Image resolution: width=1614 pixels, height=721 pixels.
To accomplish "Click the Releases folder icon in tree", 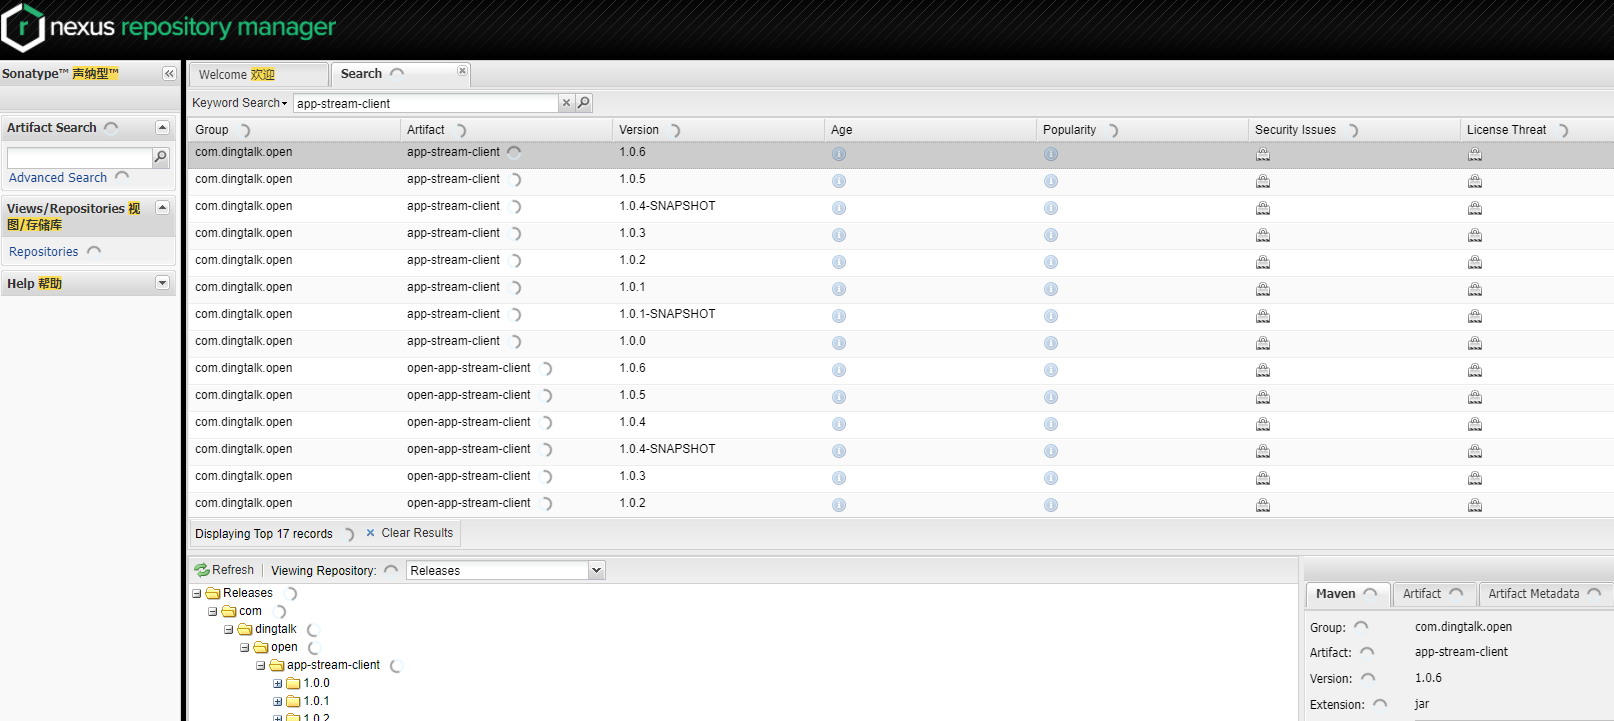I will (213, 593).
